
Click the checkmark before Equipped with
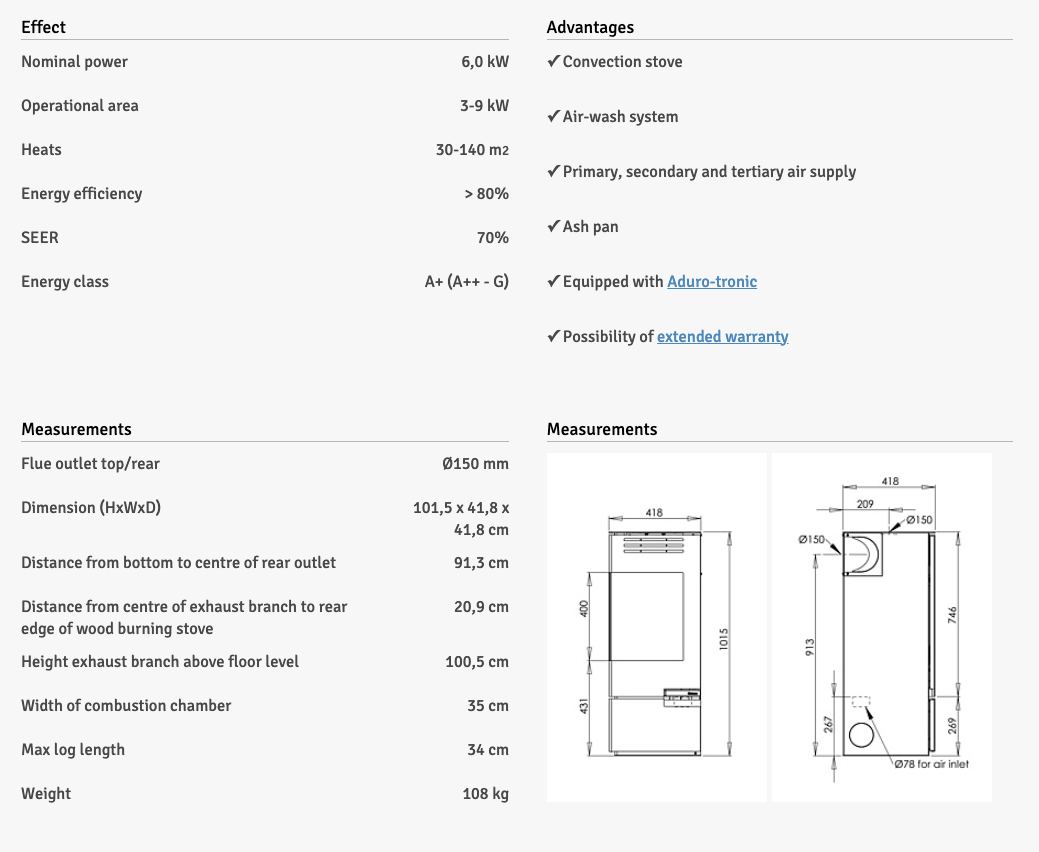[553, 282]
